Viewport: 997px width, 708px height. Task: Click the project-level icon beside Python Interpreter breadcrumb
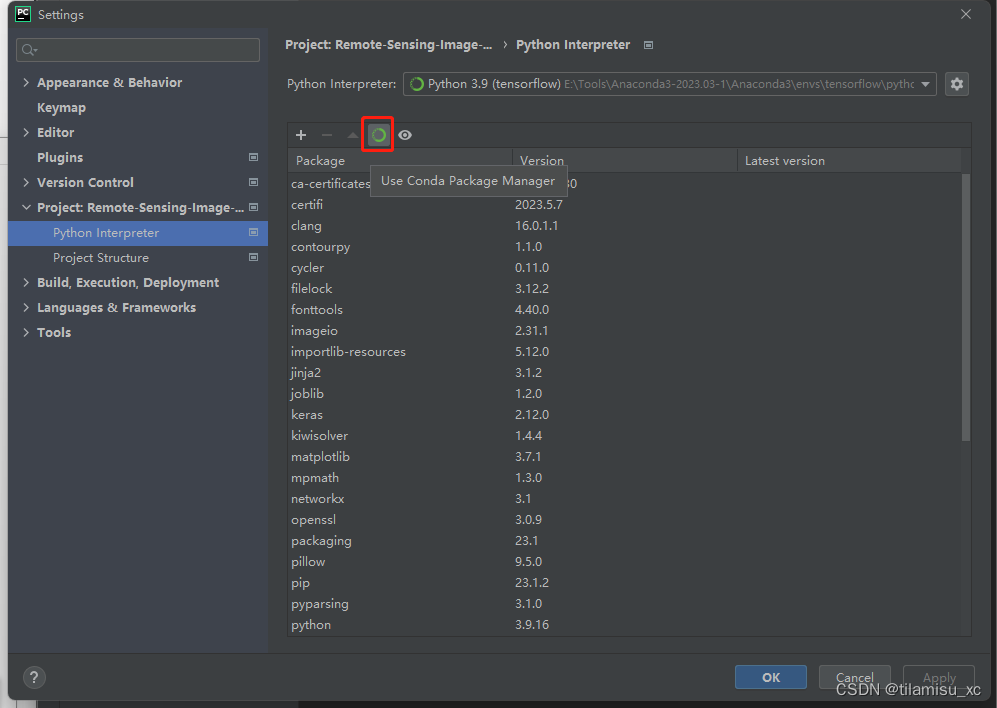(x=649, y=45)
